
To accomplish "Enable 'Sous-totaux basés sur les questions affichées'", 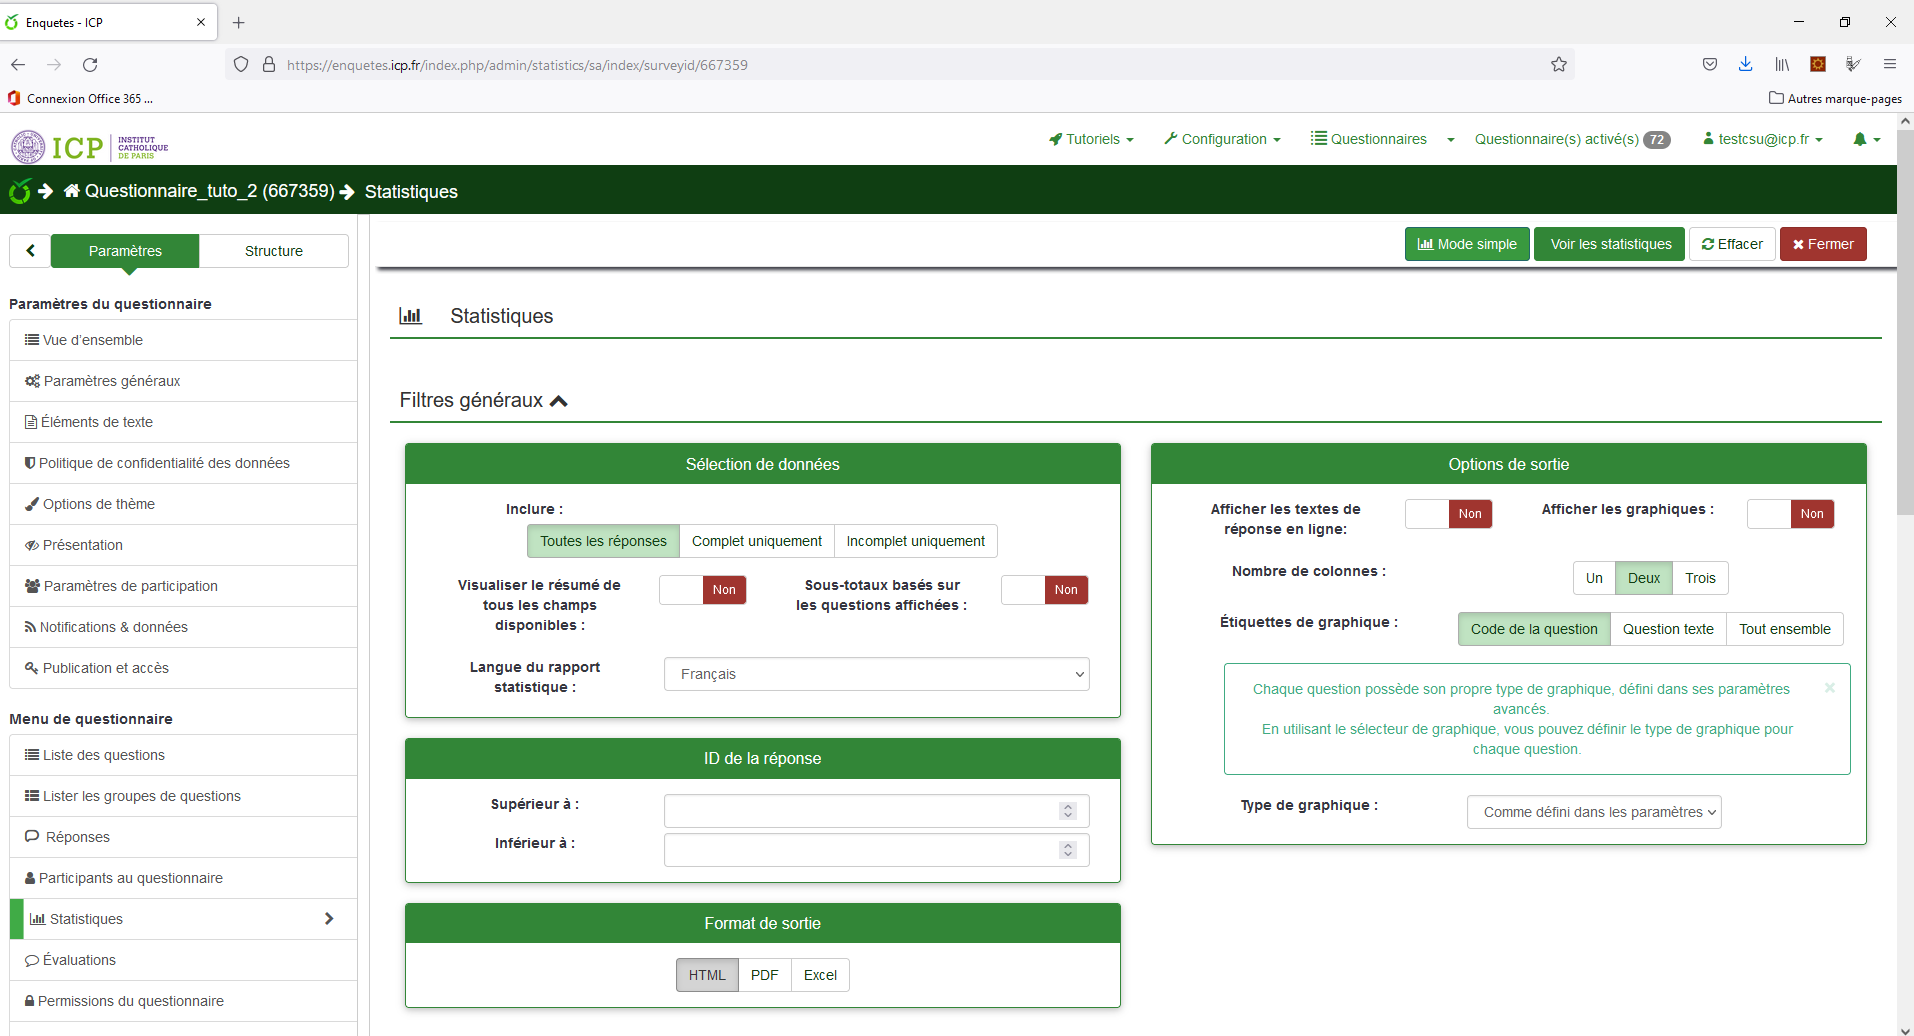I will [x=1044, y=590].
